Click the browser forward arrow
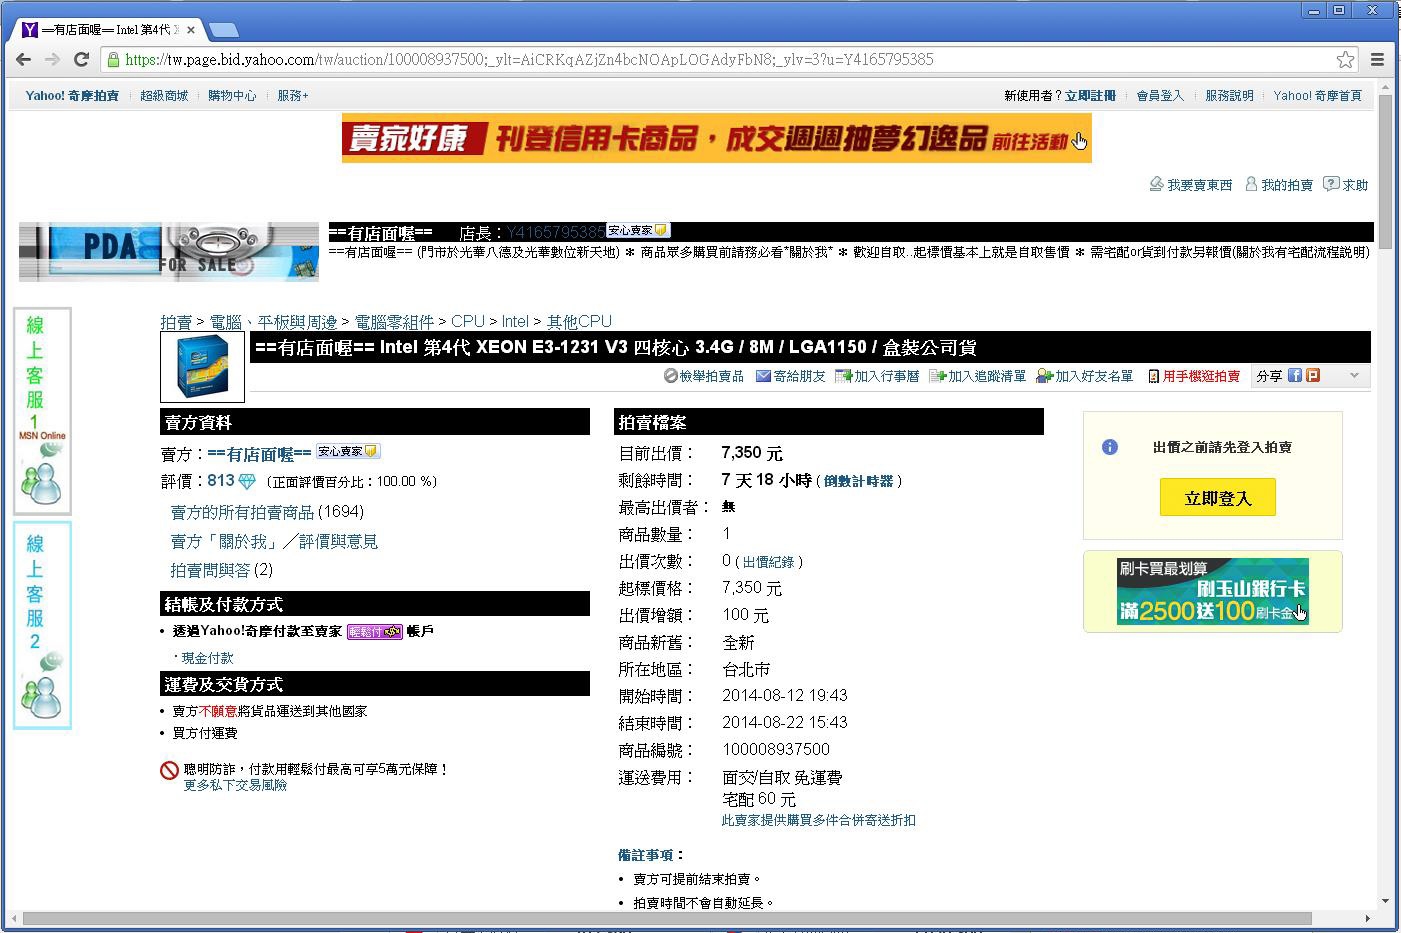The width and height of the screenshot is (1401, 933). (x=52, y=60)
